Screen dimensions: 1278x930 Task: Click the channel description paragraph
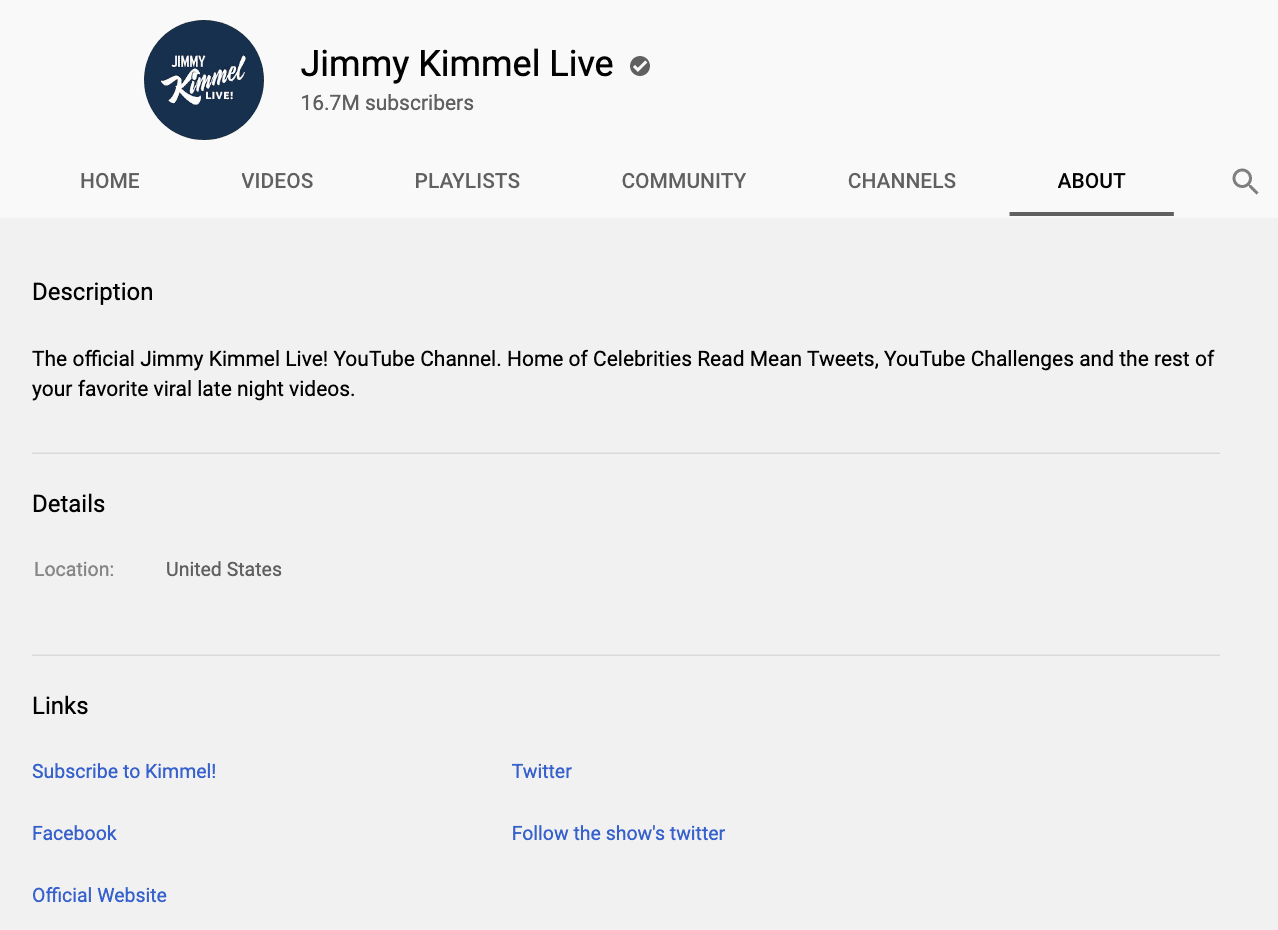point(623,374)
